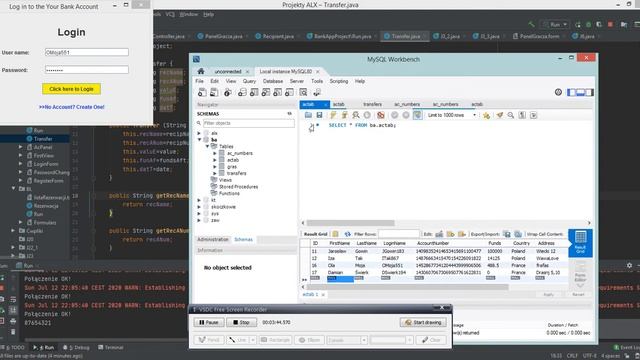Open find panel magnifier icon in editor toolbar
The height and width of the screenshot is (360, 640).
(511, 115)
